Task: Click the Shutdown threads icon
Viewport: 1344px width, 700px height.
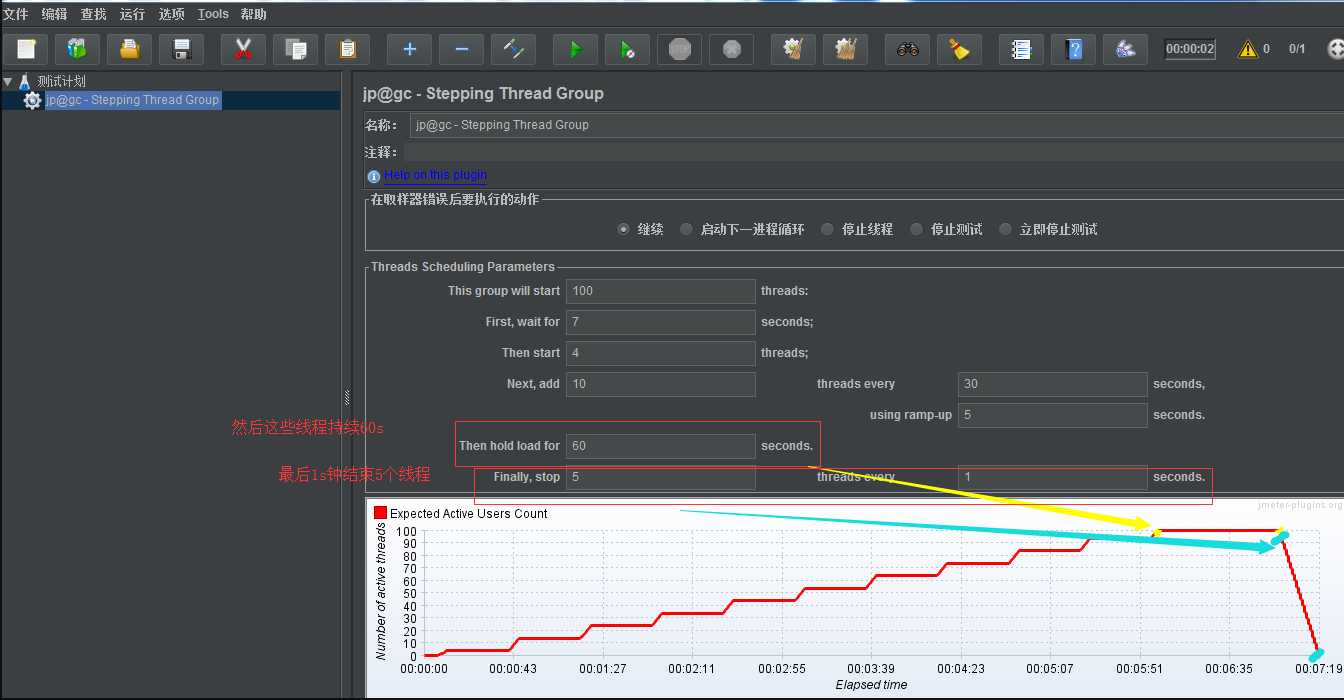Action: [x=731, y=49]
